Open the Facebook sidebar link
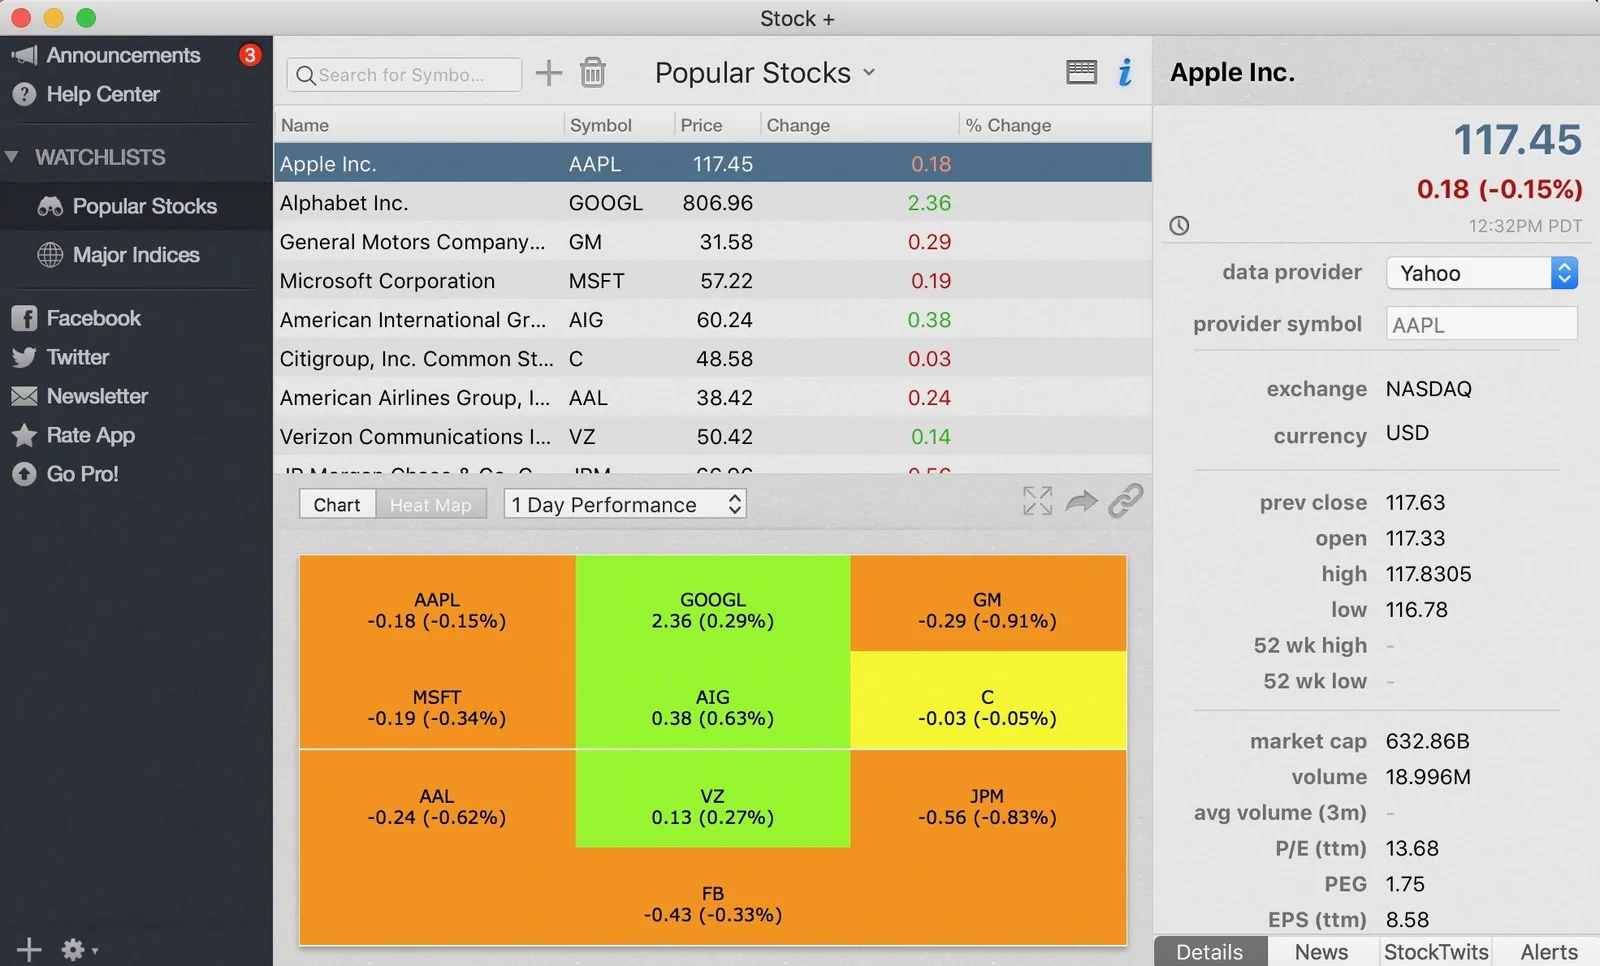This screenshot has width=1600, height=966. tap(77, 318)
